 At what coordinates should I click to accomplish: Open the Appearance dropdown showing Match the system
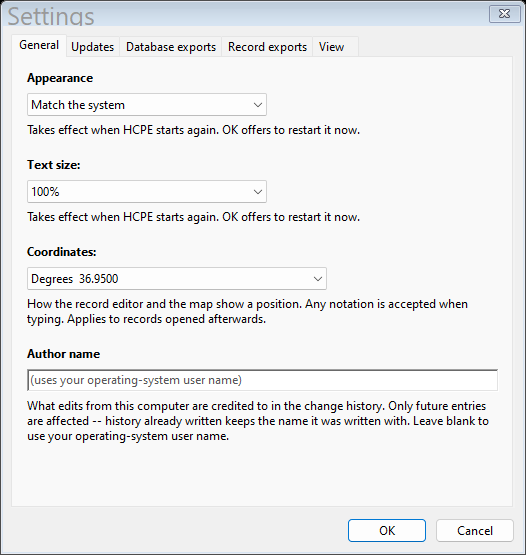tap(147, 105)
